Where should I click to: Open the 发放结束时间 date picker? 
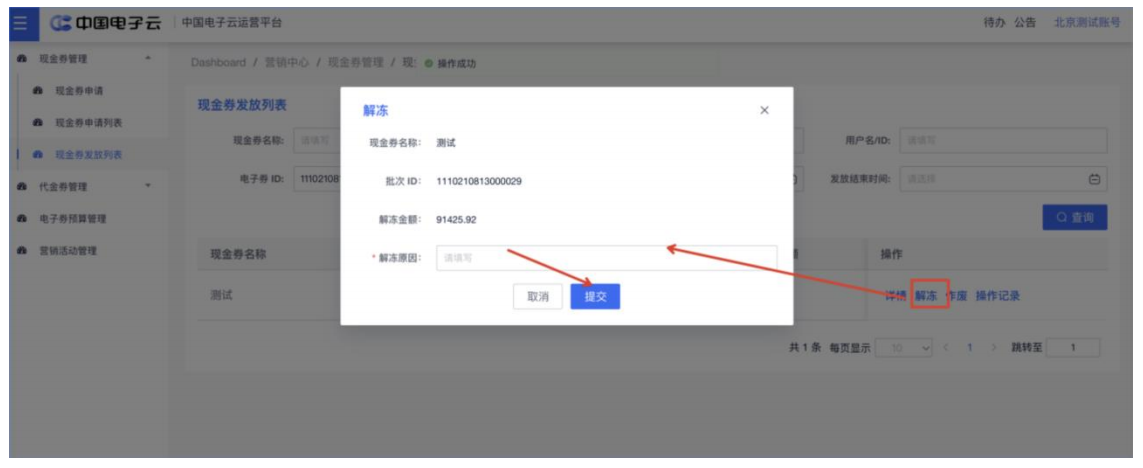click(1004, 179)
